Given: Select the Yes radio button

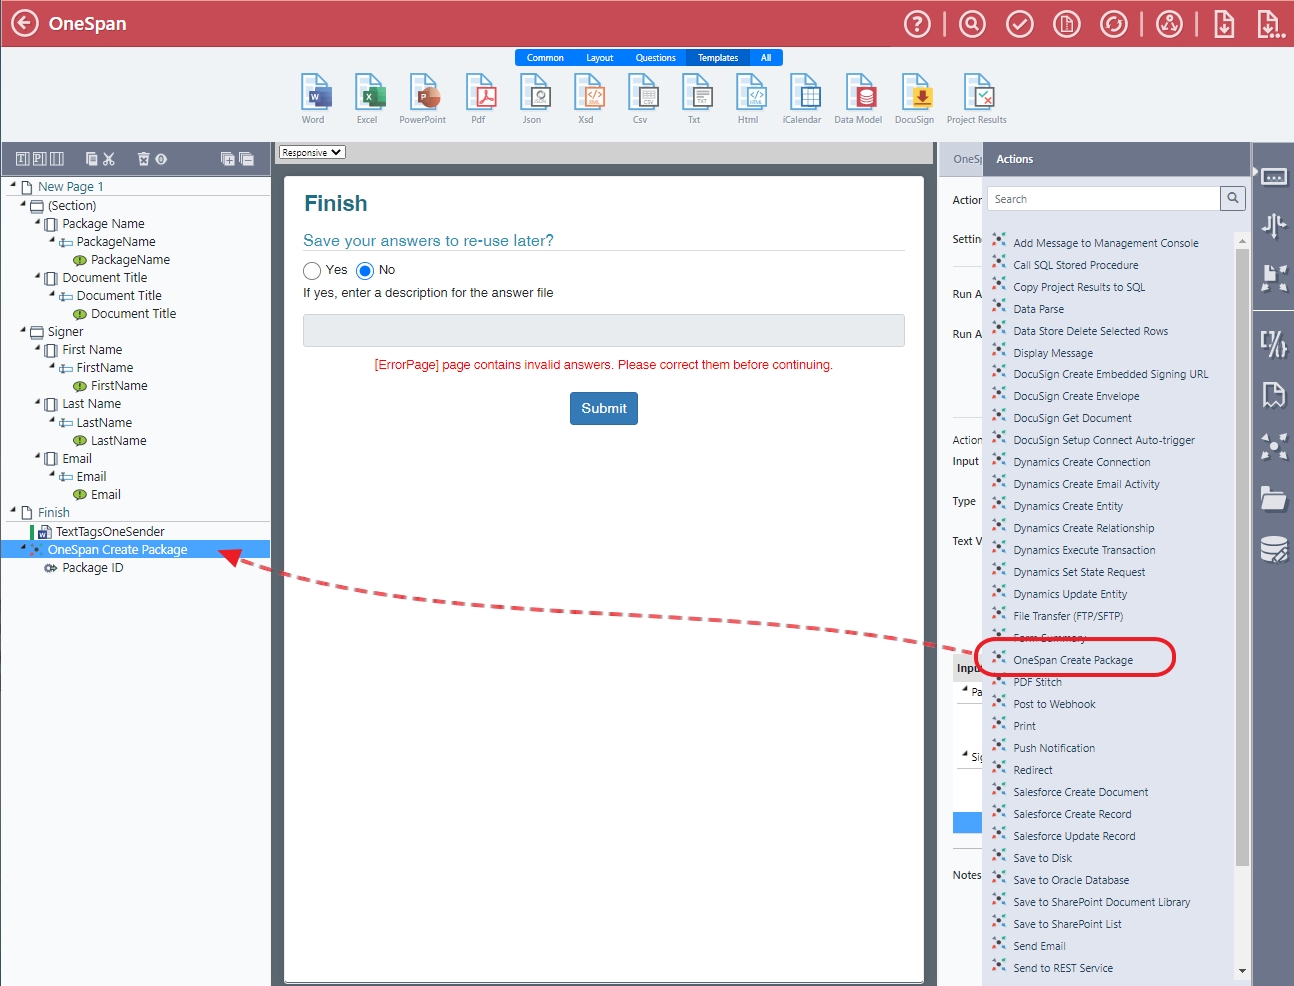Looking at the screenshot, I should (x=312, y=270).
